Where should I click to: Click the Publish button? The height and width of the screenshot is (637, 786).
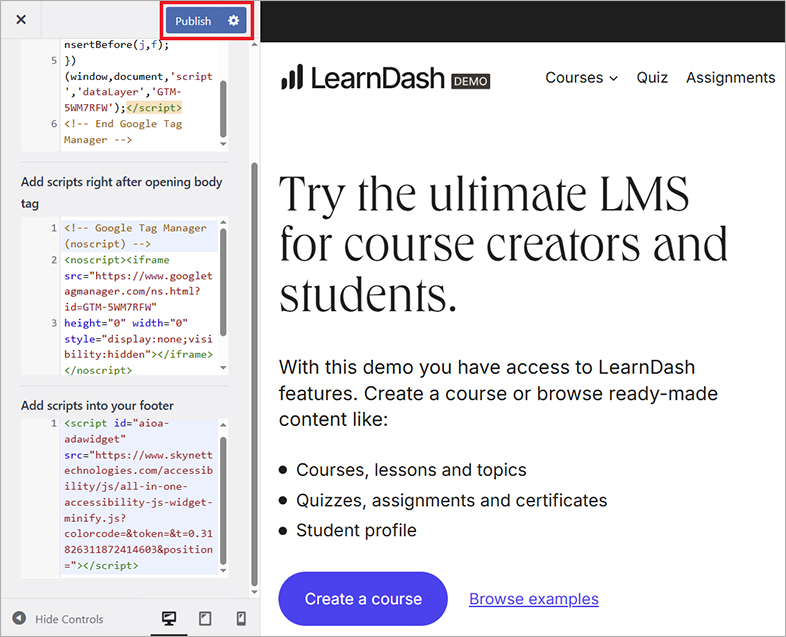coord(193,21)
